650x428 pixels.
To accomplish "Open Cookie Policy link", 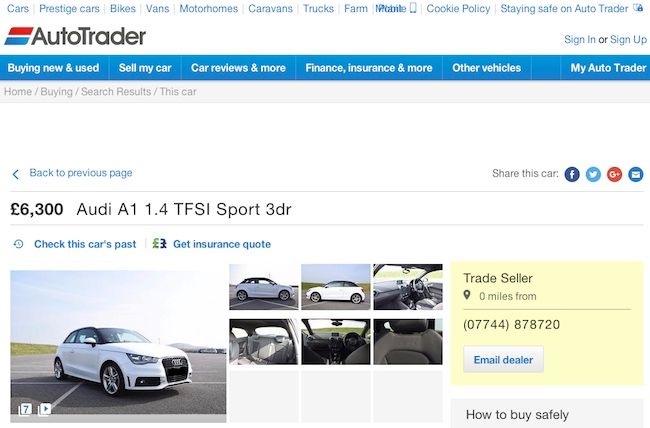I will (x=458, y=8).
